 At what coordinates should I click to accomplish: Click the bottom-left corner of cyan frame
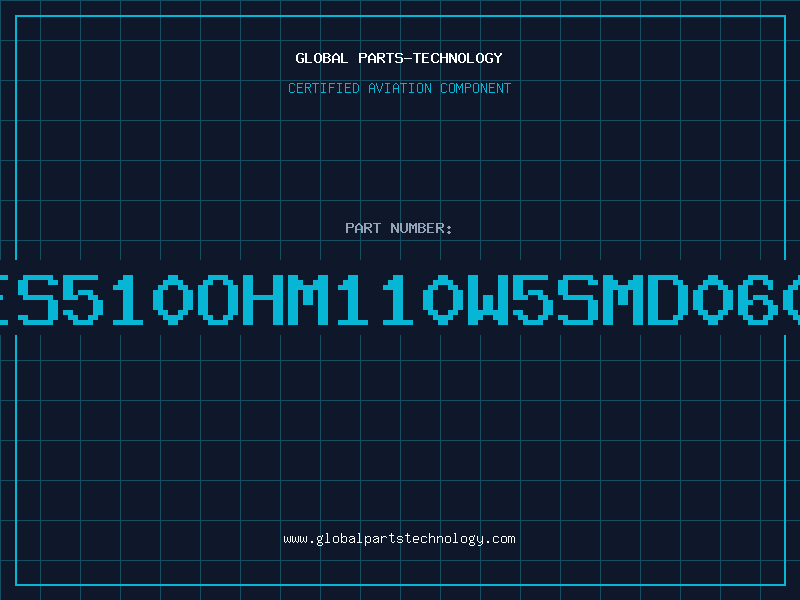[16, 585]
